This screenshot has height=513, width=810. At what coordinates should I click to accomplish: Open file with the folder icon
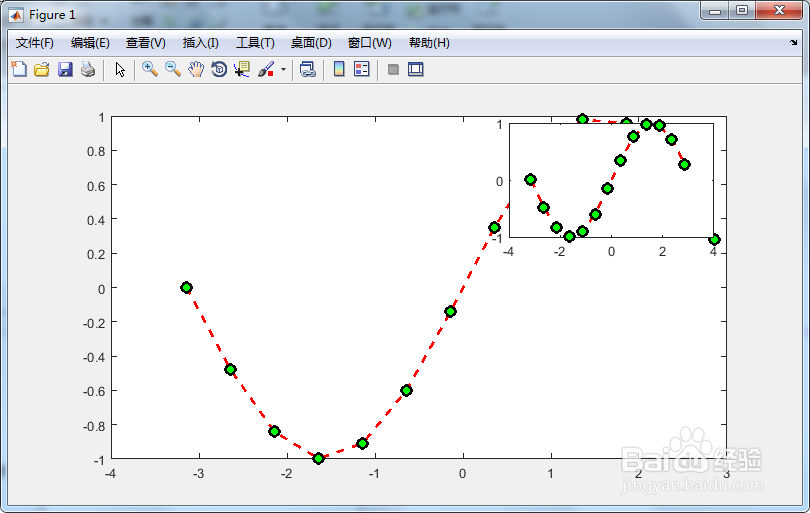[x=42, y=69]
